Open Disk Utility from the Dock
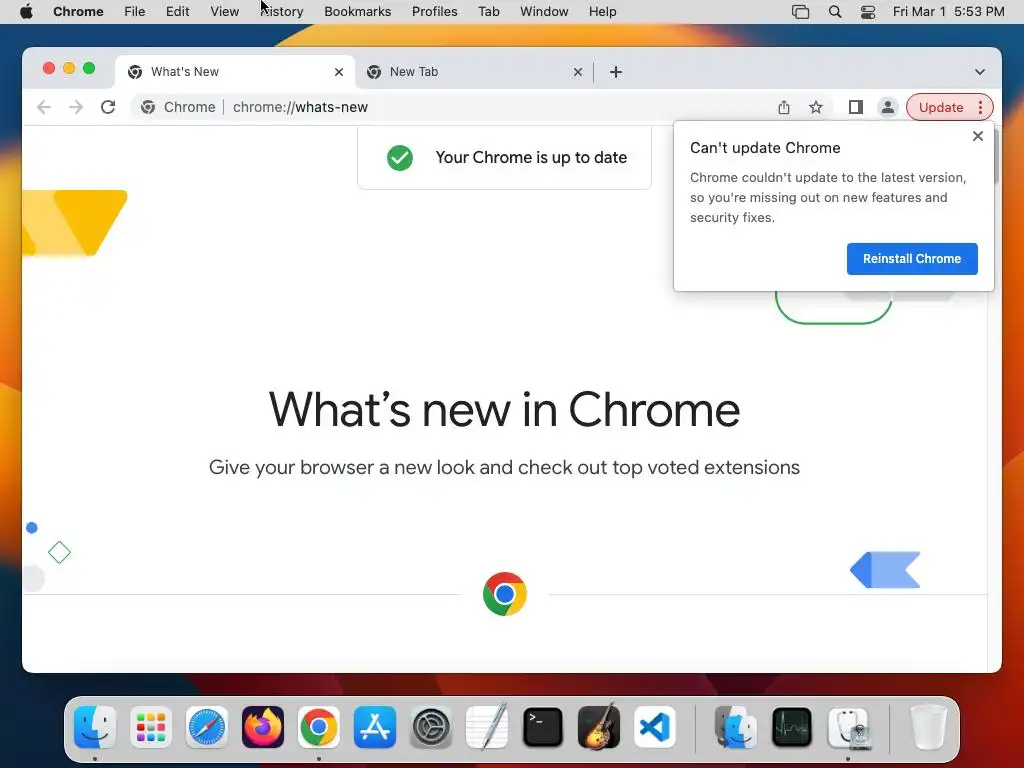 click(848, 727)
